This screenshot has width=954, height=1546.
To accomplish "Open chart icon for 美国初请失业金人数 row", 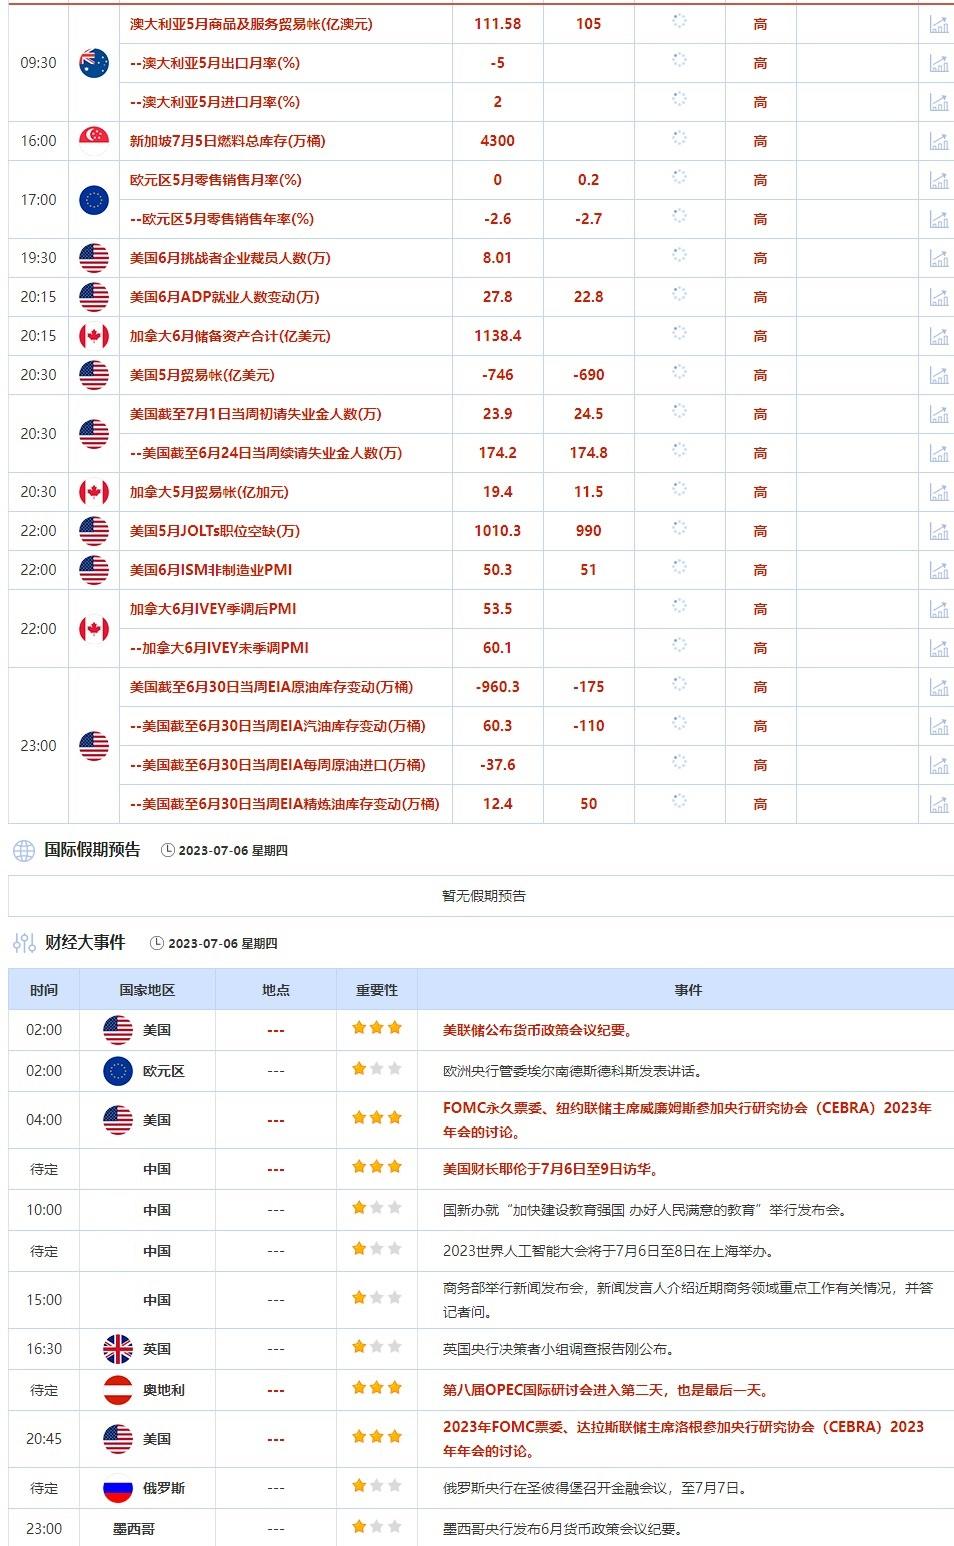I will pyautogui.click(x=939, y=414).
